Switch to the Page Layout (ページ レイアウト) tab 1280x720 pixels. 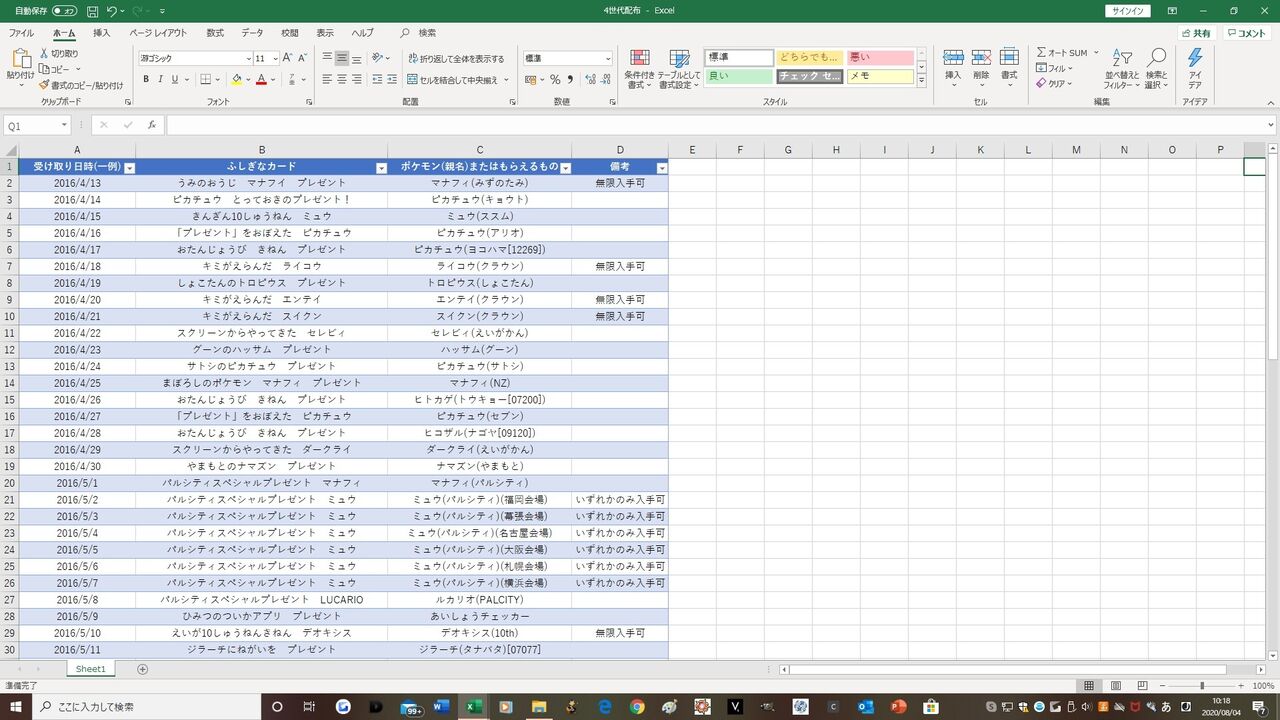pos(158,33)
